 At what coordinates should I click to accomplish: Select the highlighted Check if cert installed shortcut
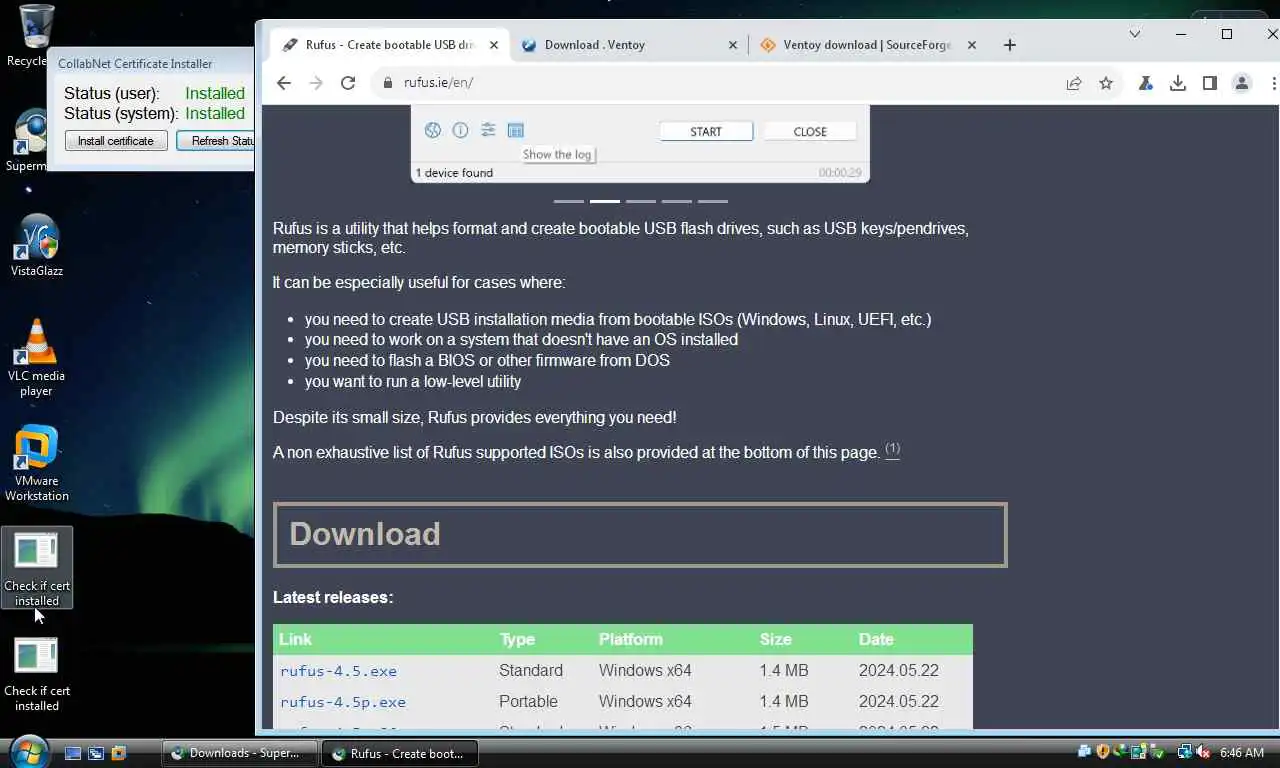point(37,567)
